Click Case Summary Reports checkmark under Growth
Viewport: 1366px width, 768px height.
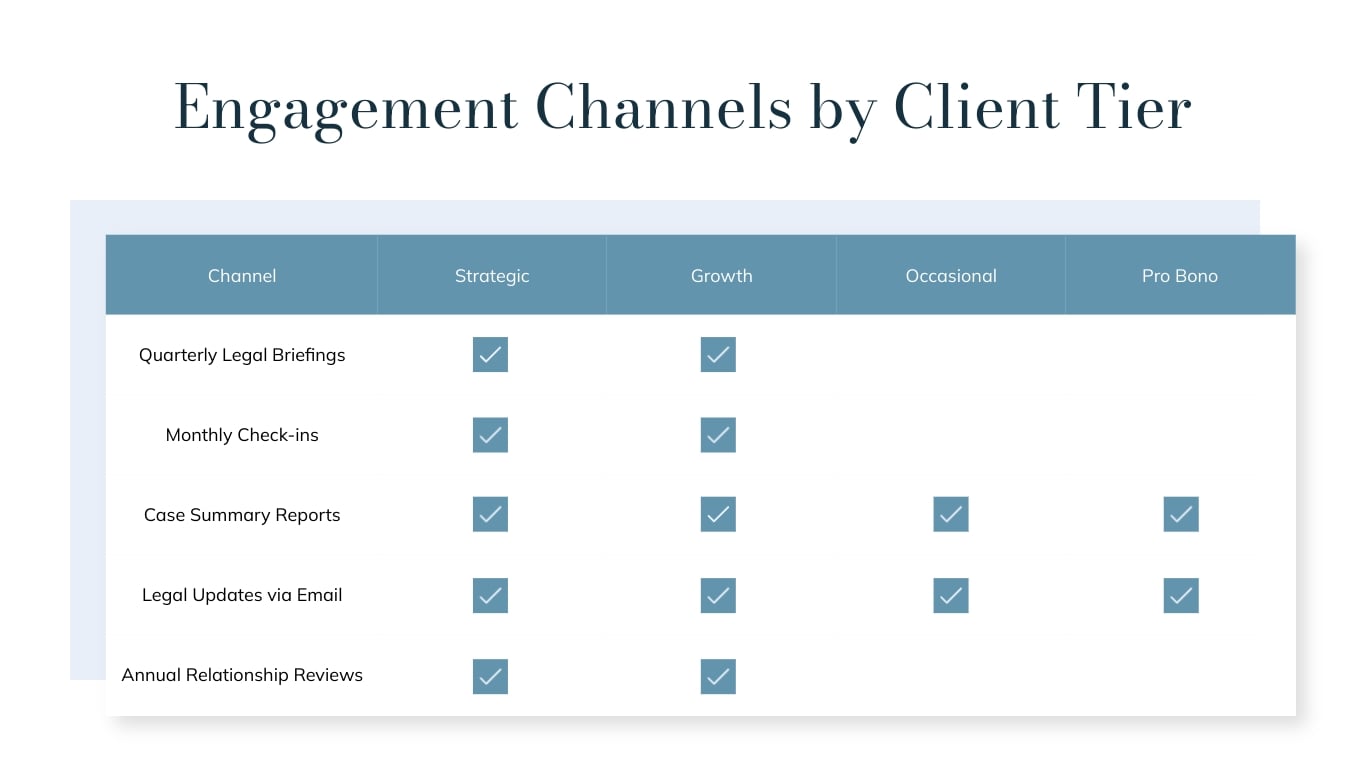click(718, 515)
